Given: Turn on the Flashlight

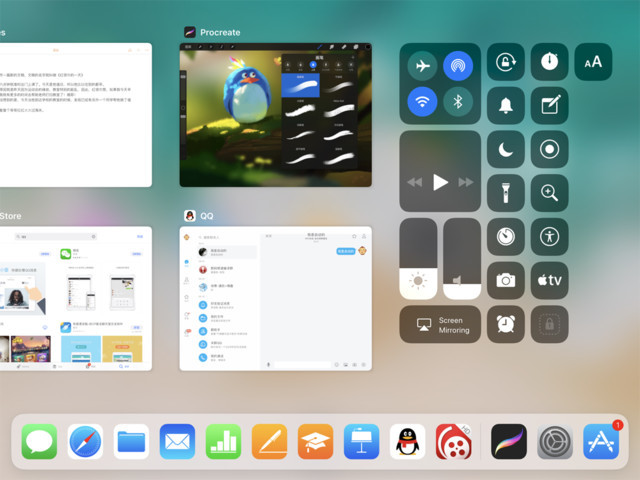Looking at the screenshot, I should click(x=506, y=193).
